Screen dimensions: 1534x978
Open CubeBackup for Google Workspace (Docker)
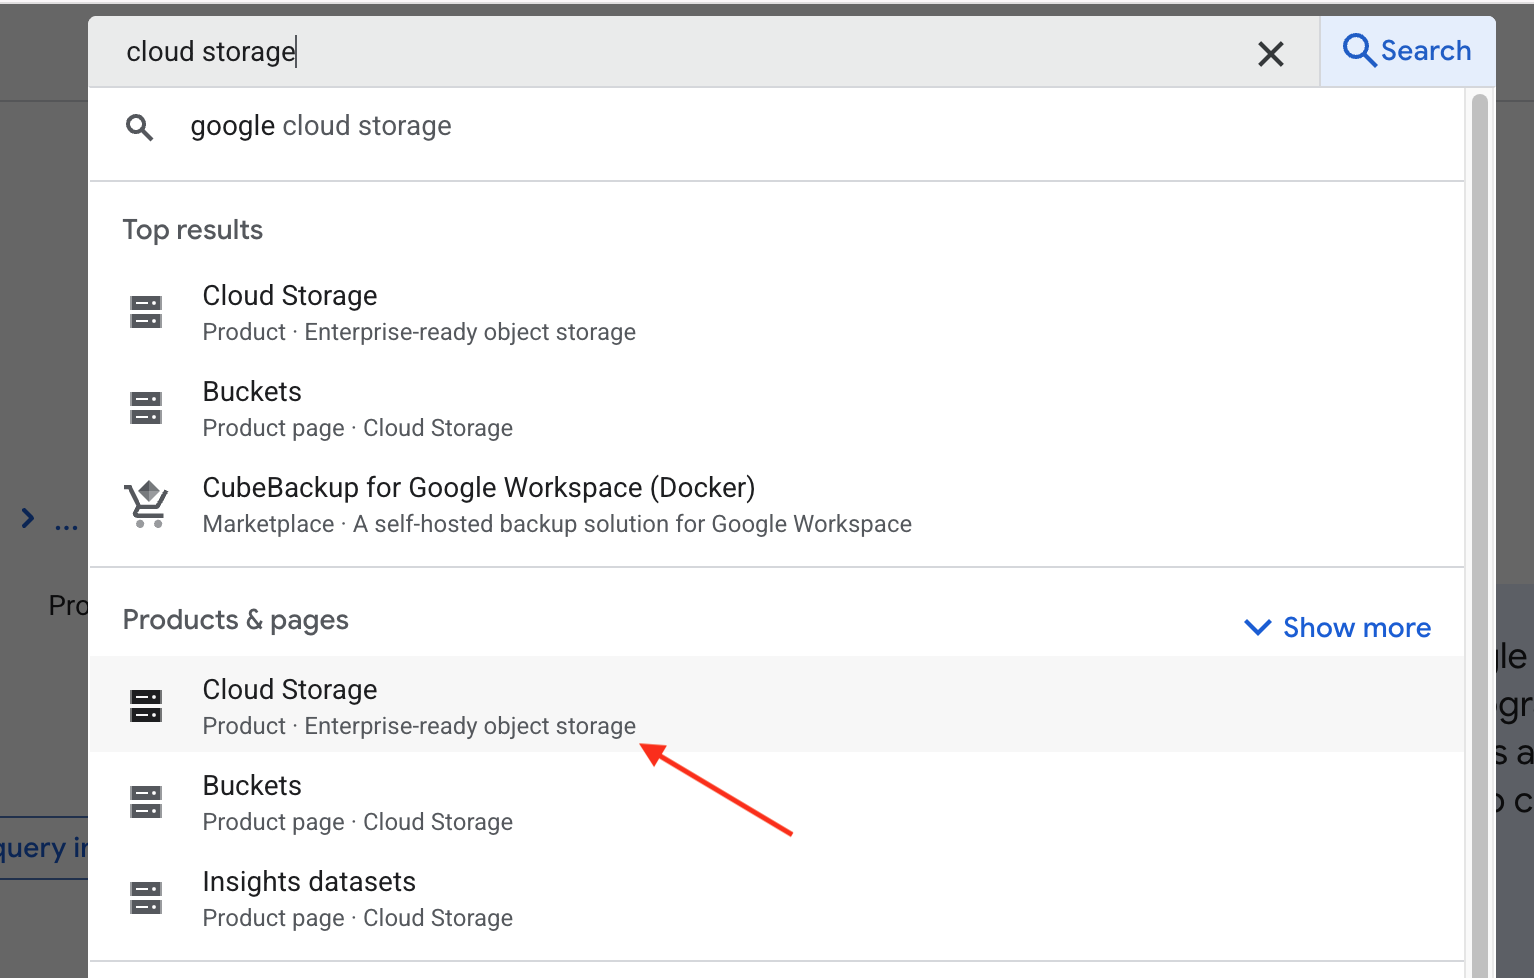pyautogui.click(x=478, y=489)
